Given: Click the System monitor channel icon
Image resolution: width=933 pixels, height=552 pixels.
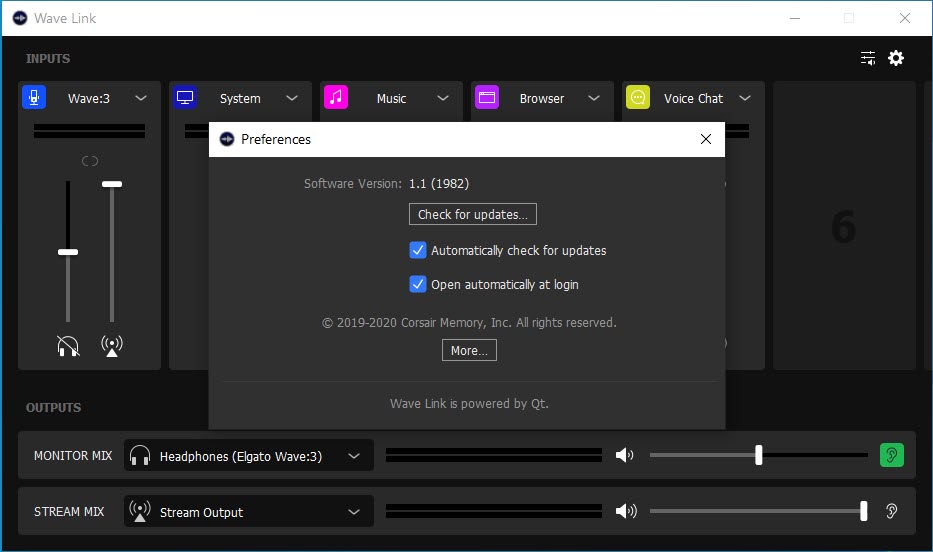Looking at the screenshot, I should coord(185,98).
